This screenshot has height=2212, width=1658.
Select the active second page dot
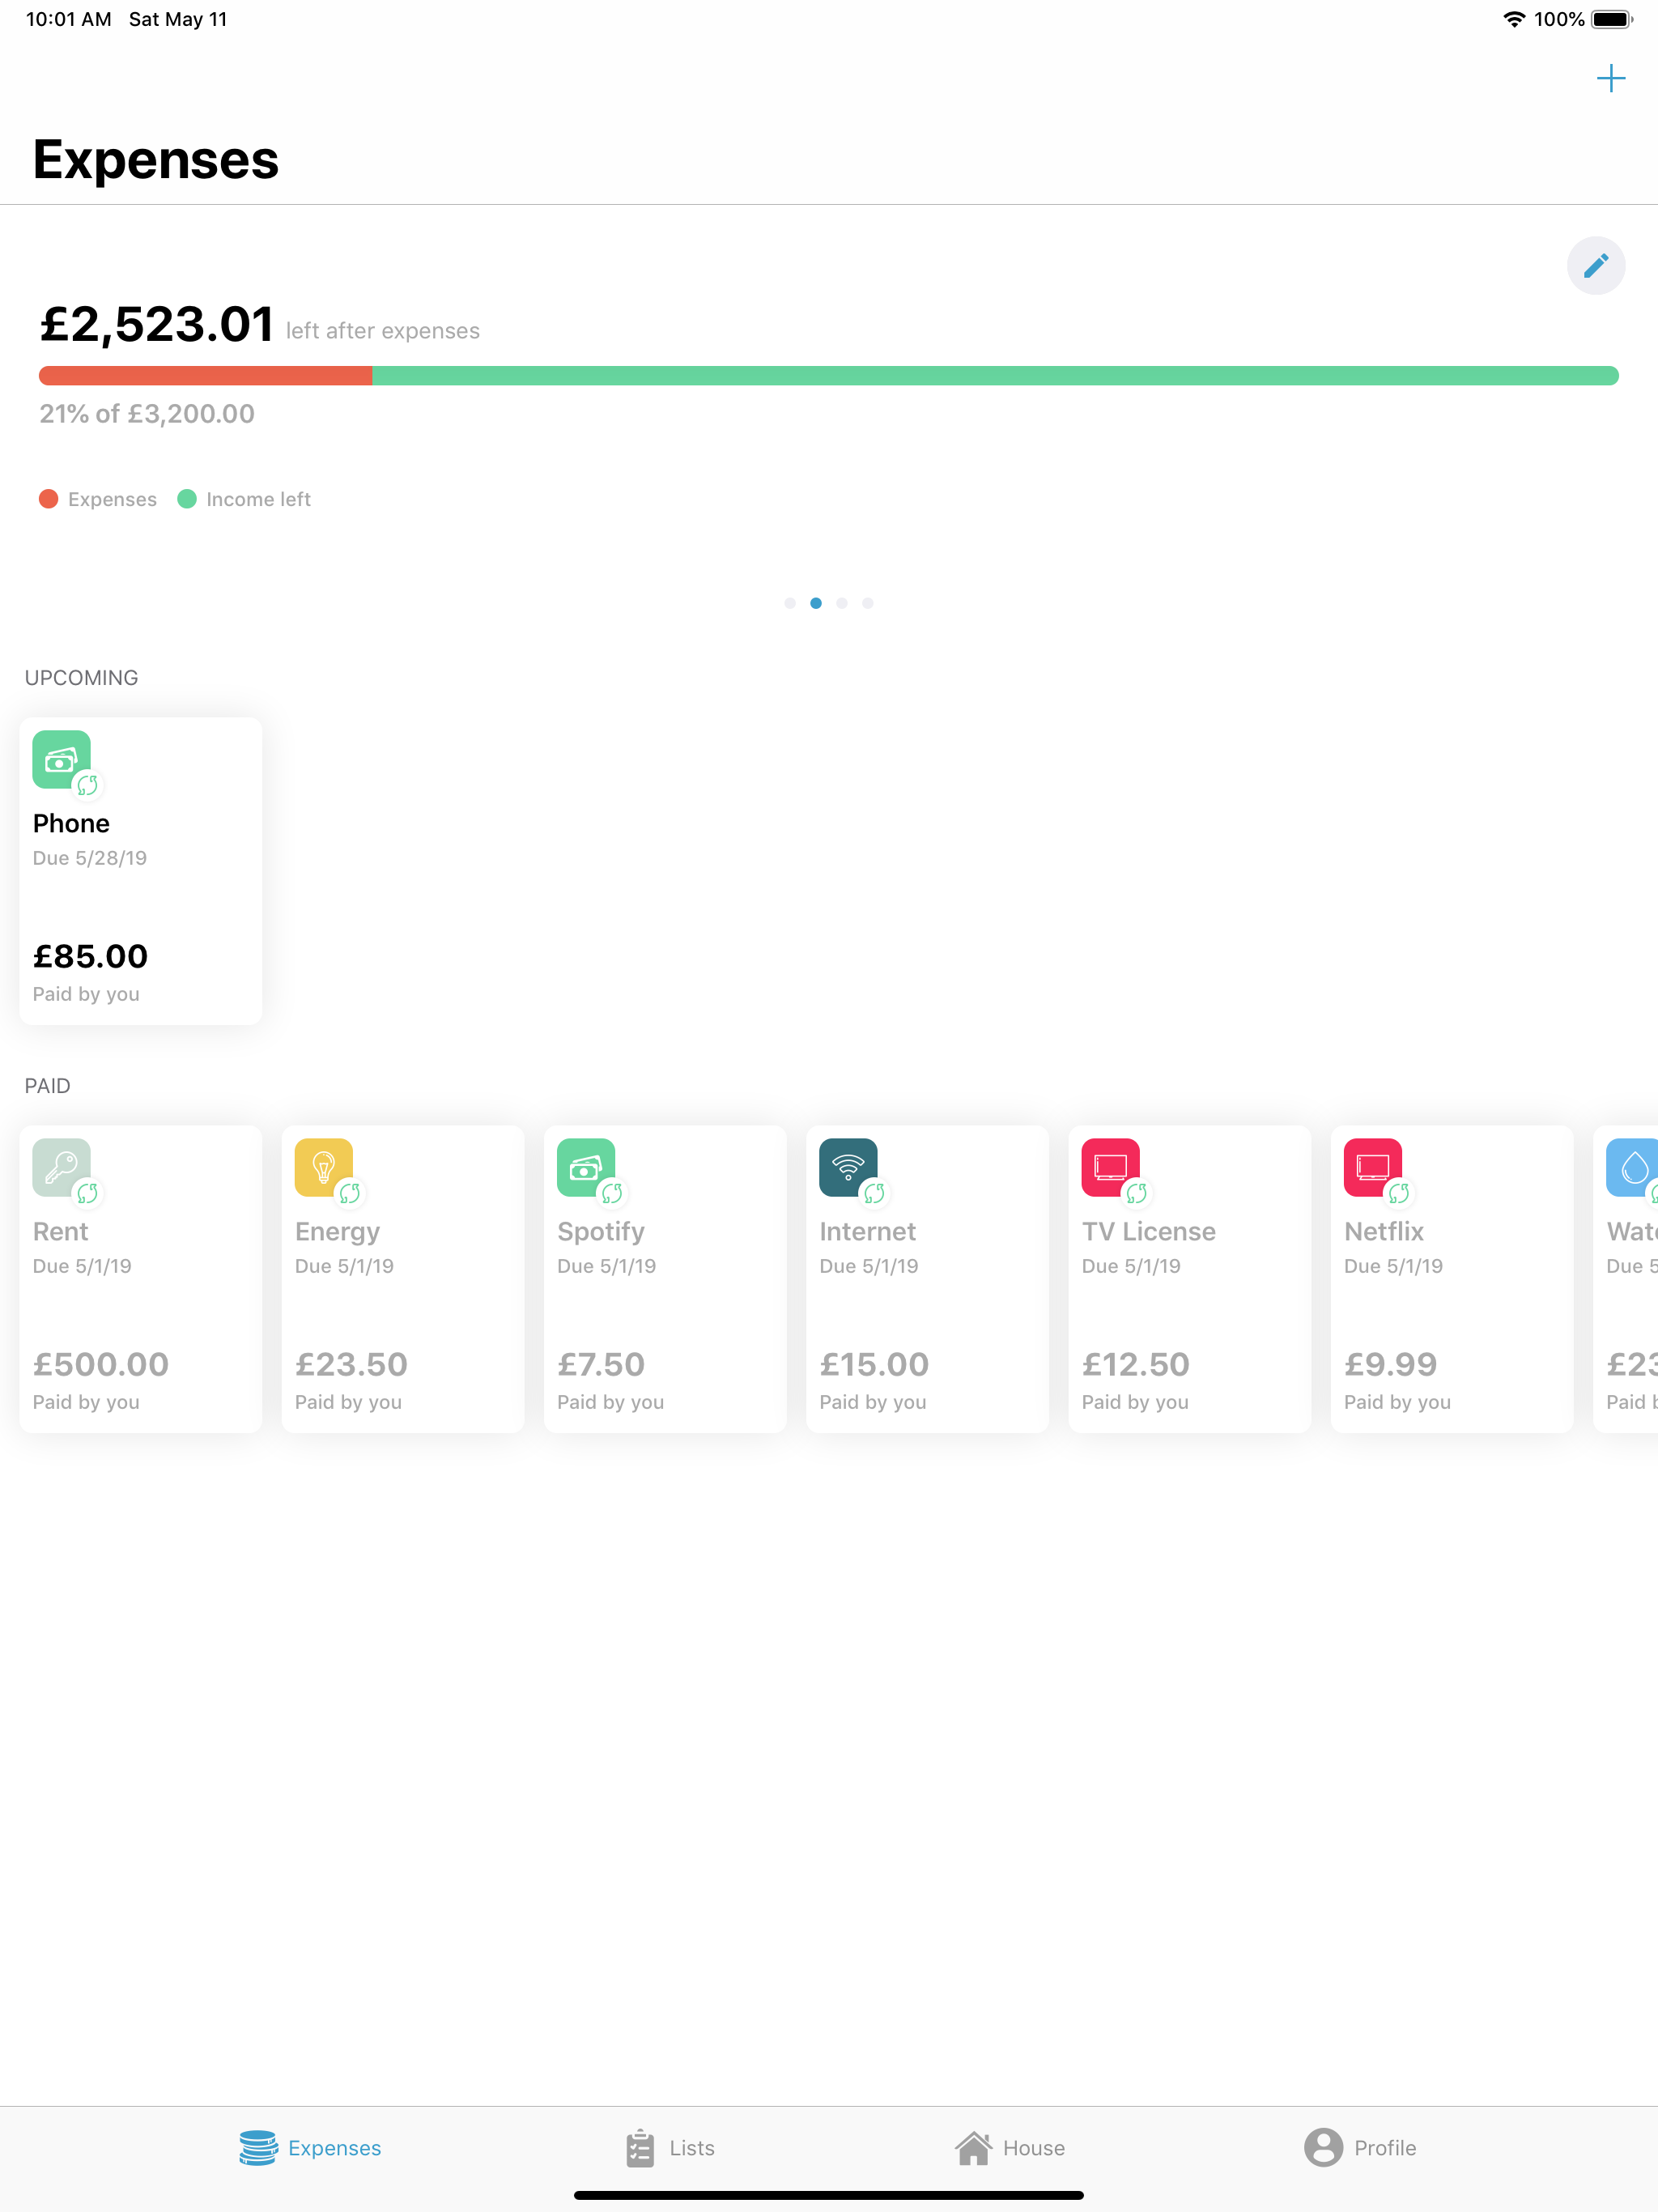(x=816, y=603)
